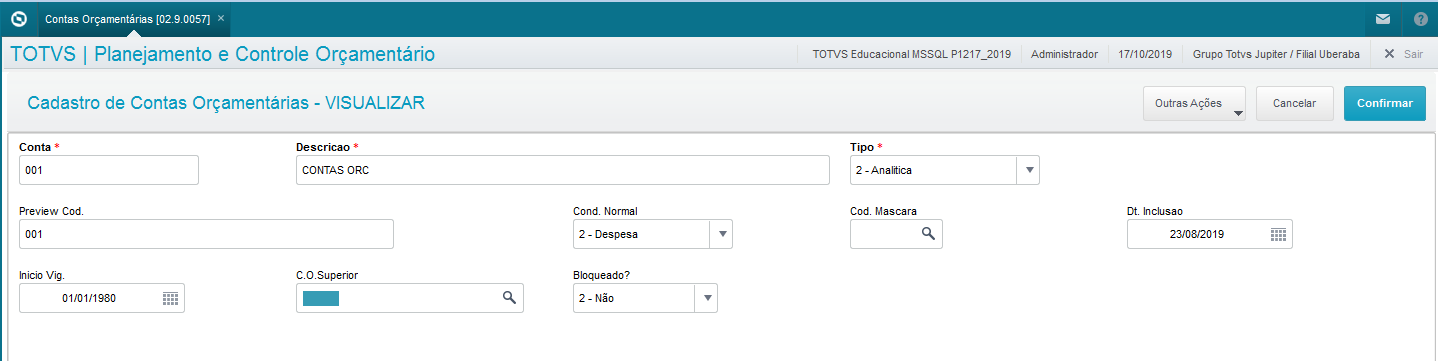Click the Administrador user label
The height and width of the screenshot is (361, 1438).
(x=1064, y=54)
